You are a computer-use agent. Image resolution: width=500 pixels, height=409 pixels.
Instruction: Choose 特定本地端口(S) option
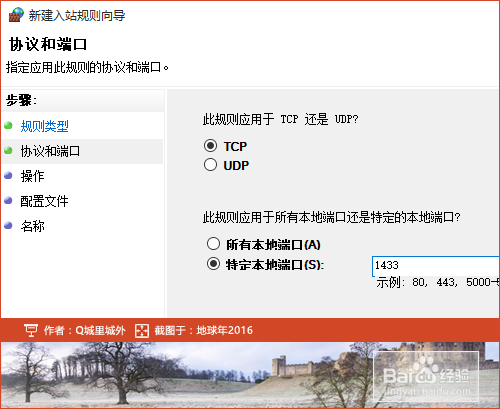213,264
